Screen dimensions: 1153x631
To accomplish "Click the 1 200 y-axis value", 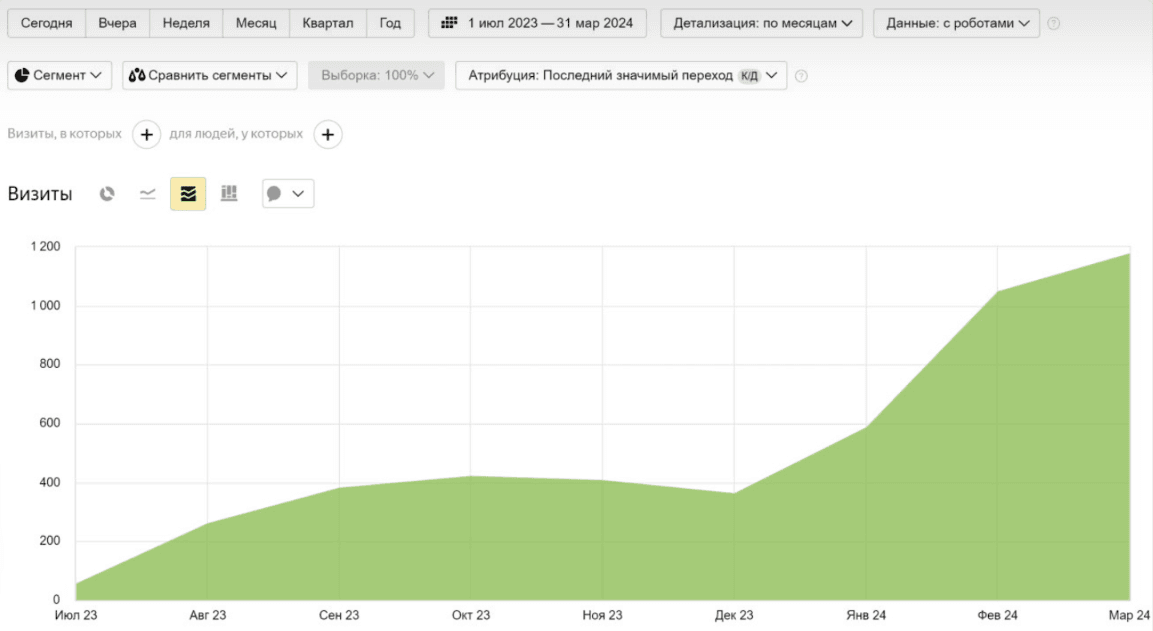I will (x=46, y=246).
